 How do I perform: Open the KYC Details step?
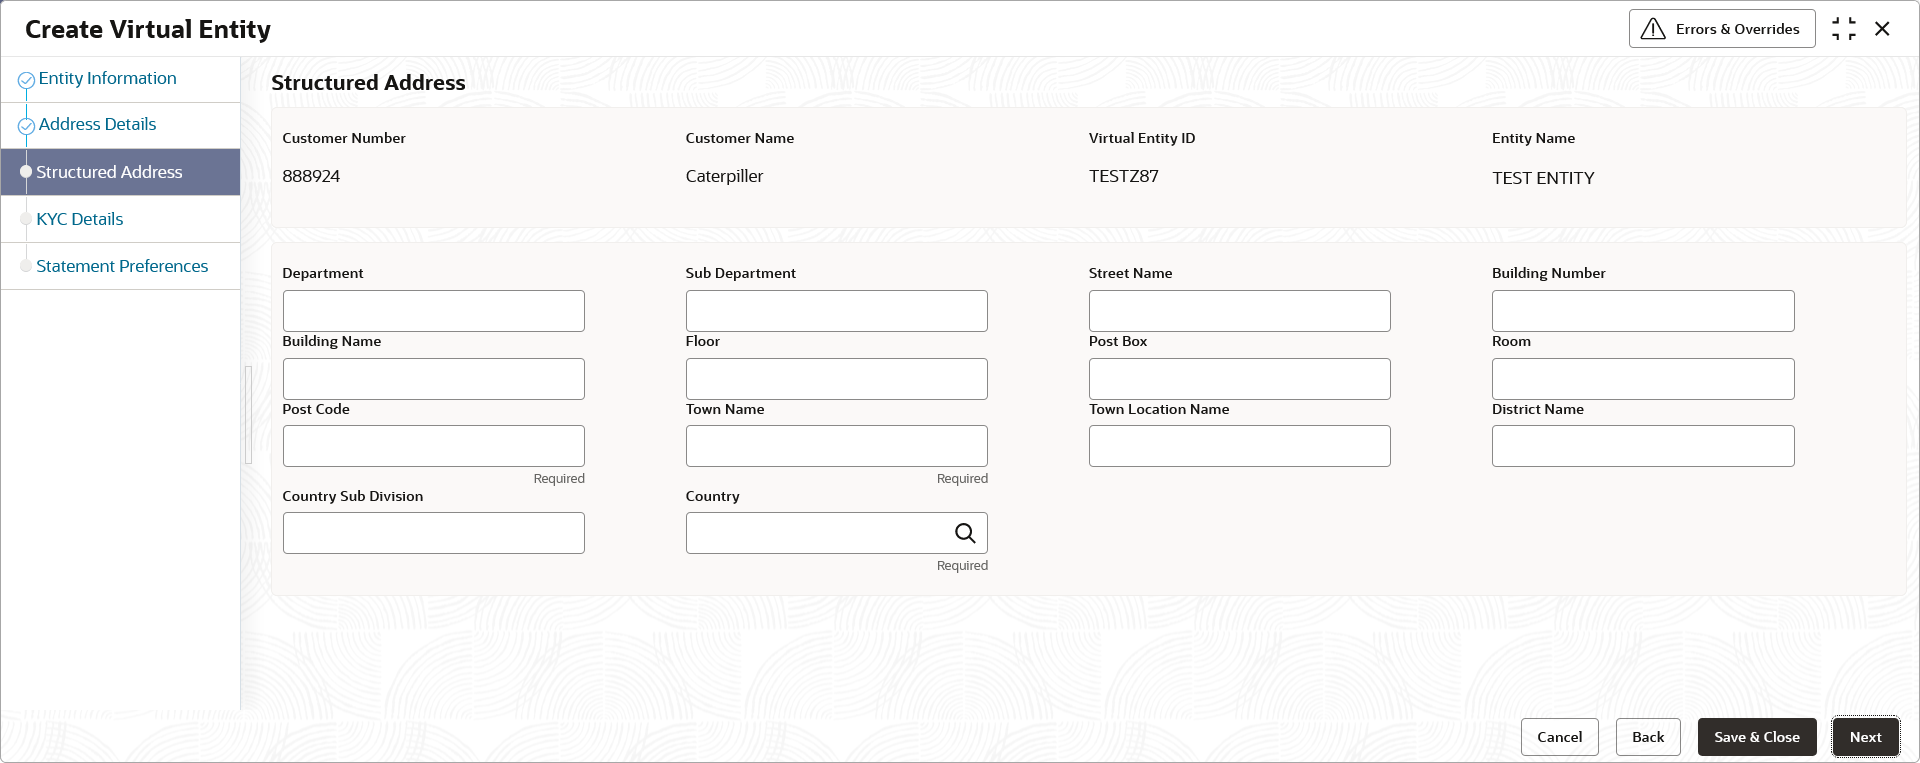click(80, 219)
